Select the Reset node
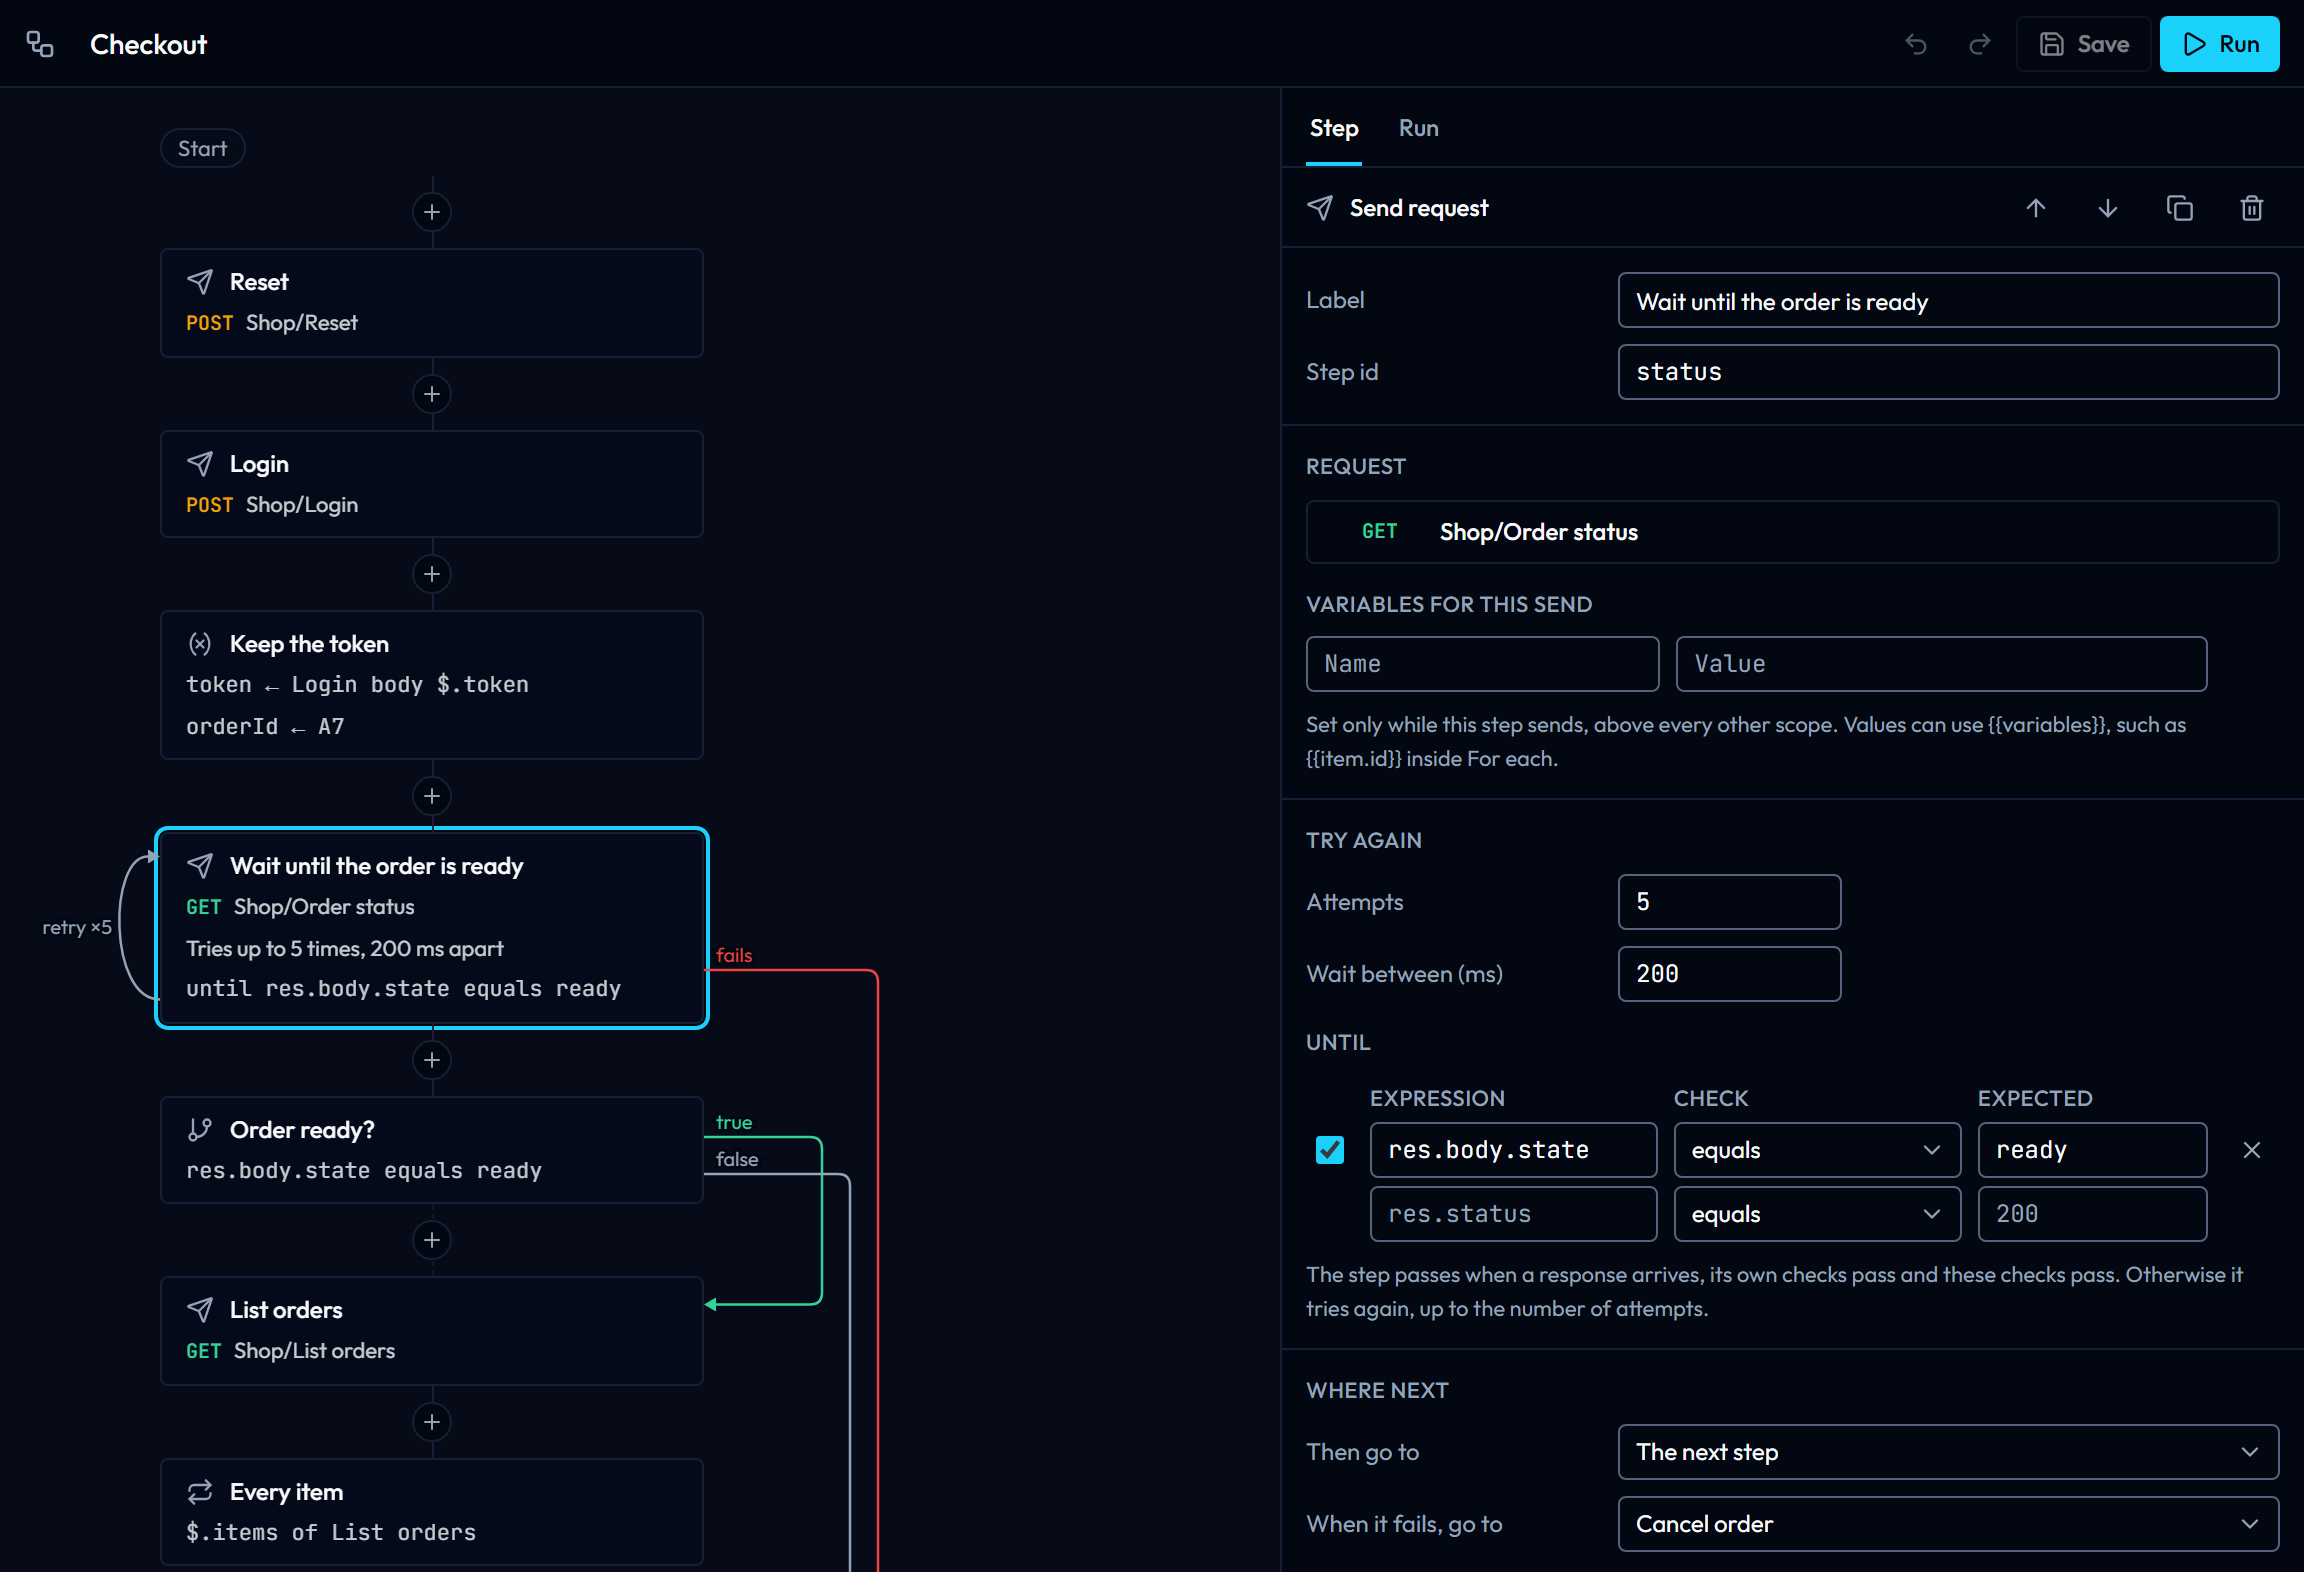2304x1572 pixels. 432,303
